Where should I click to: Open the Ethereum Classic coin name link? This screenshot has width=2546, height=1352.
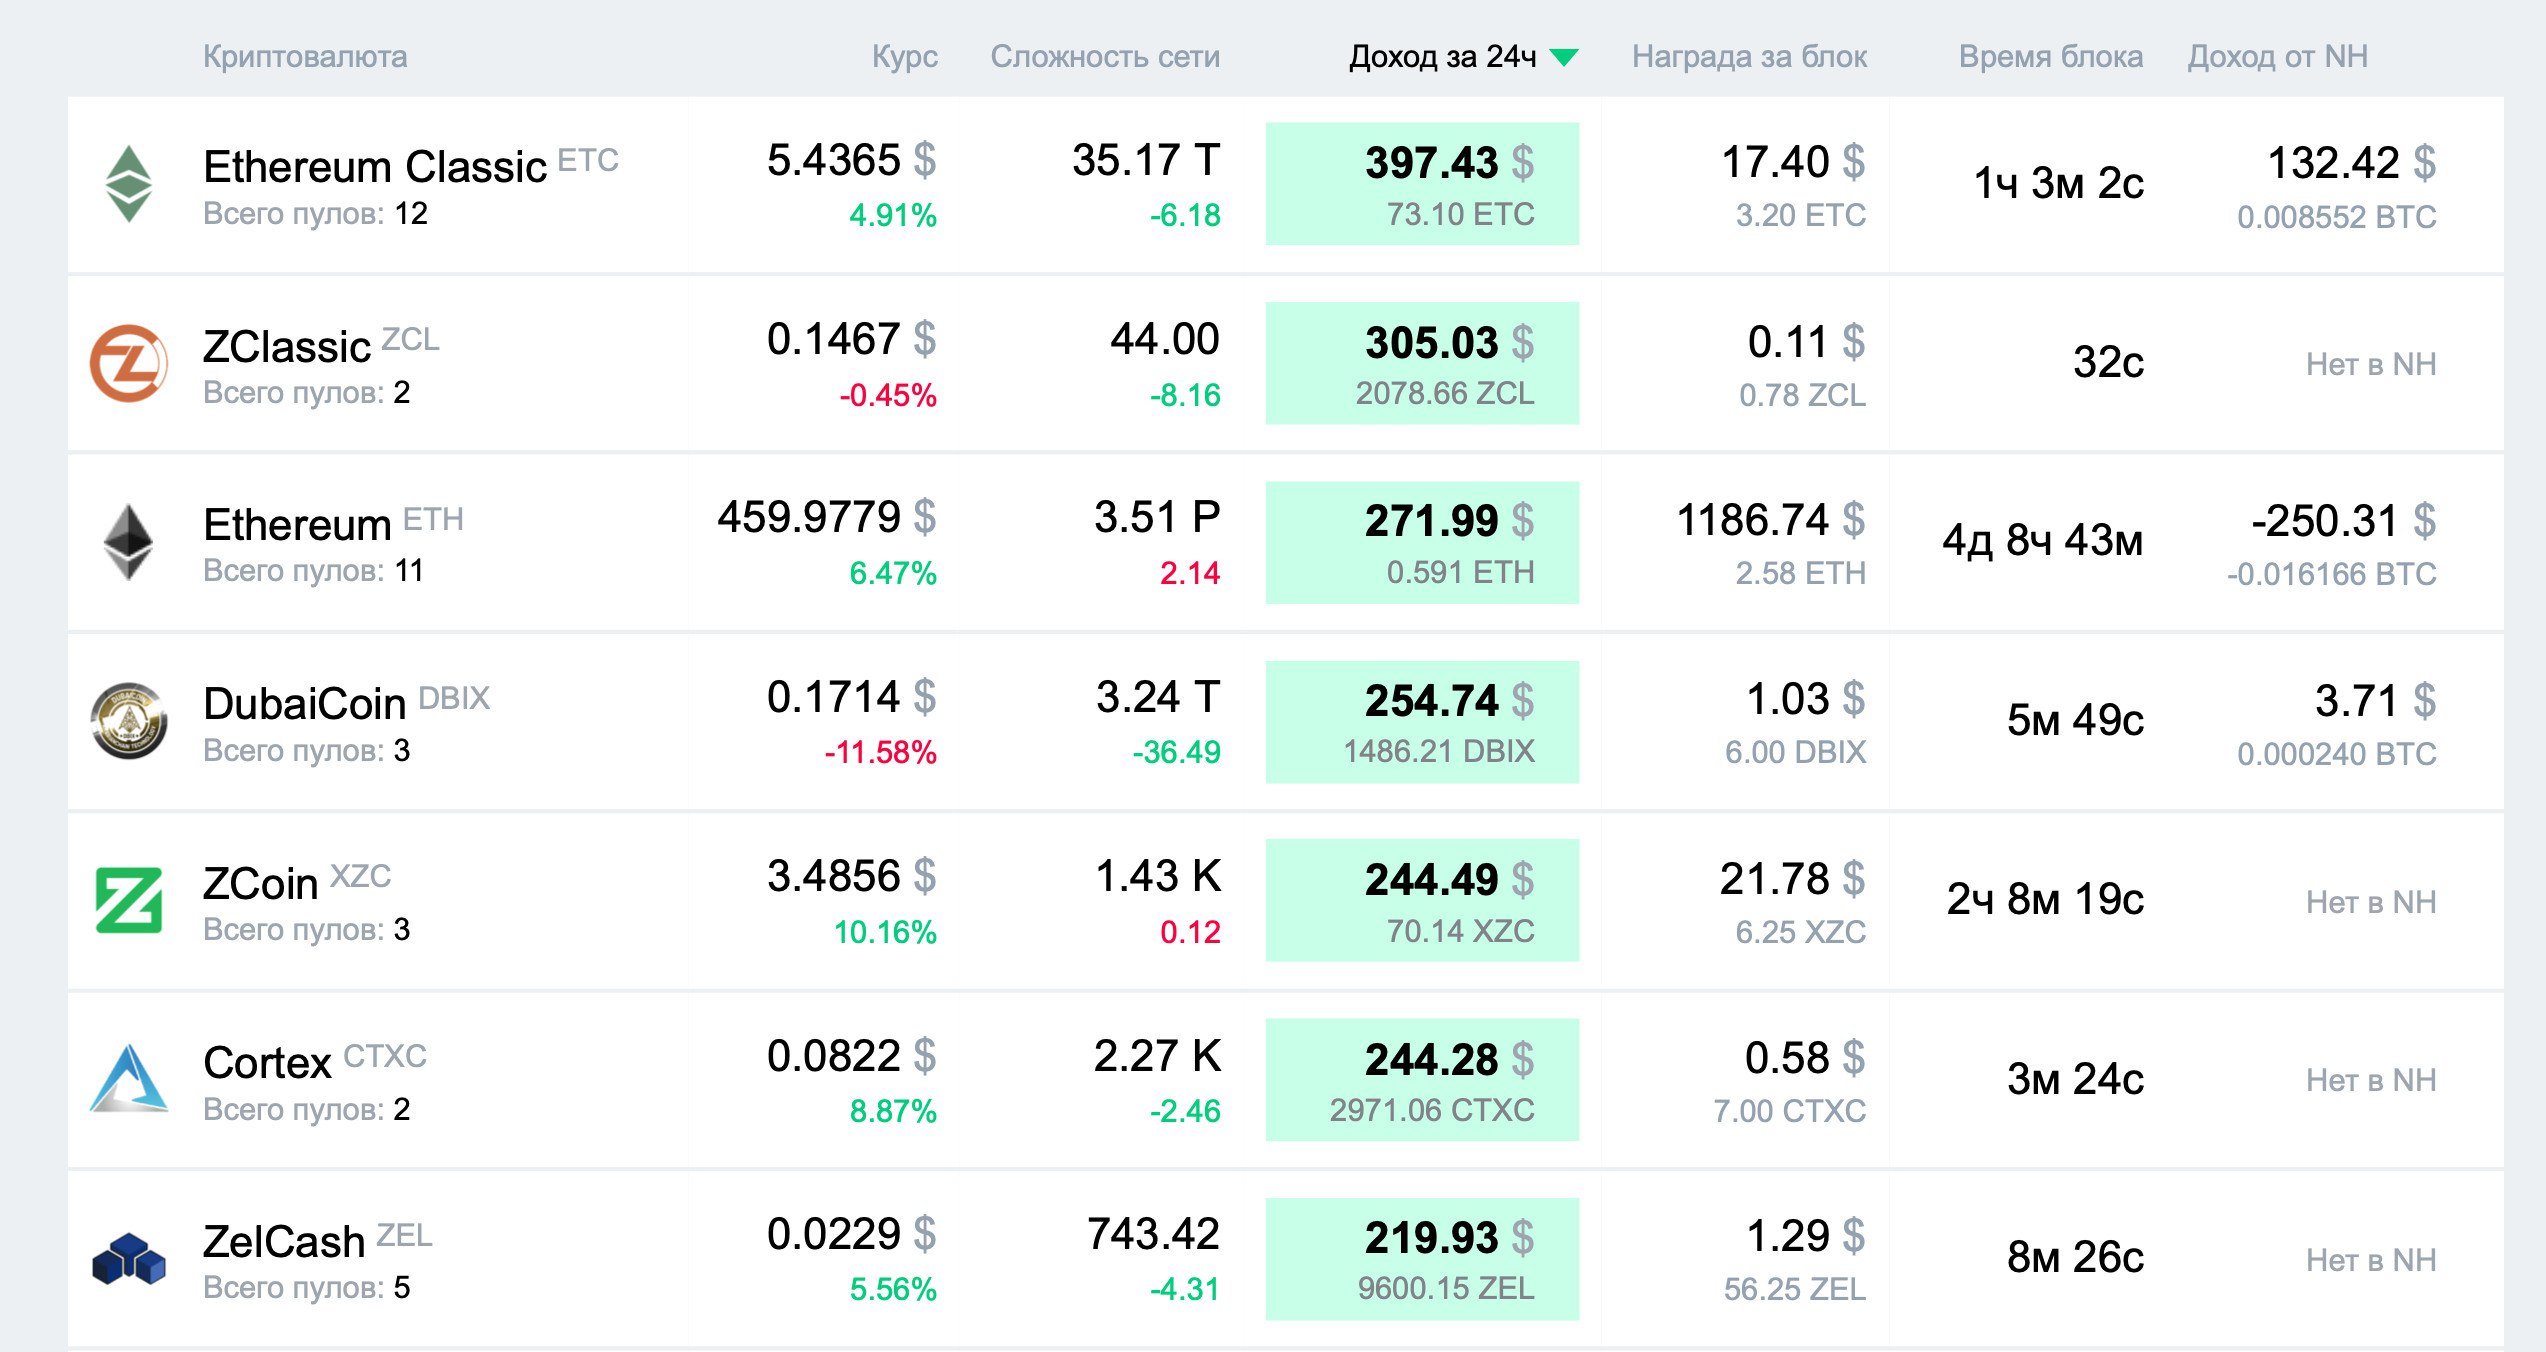375,167
